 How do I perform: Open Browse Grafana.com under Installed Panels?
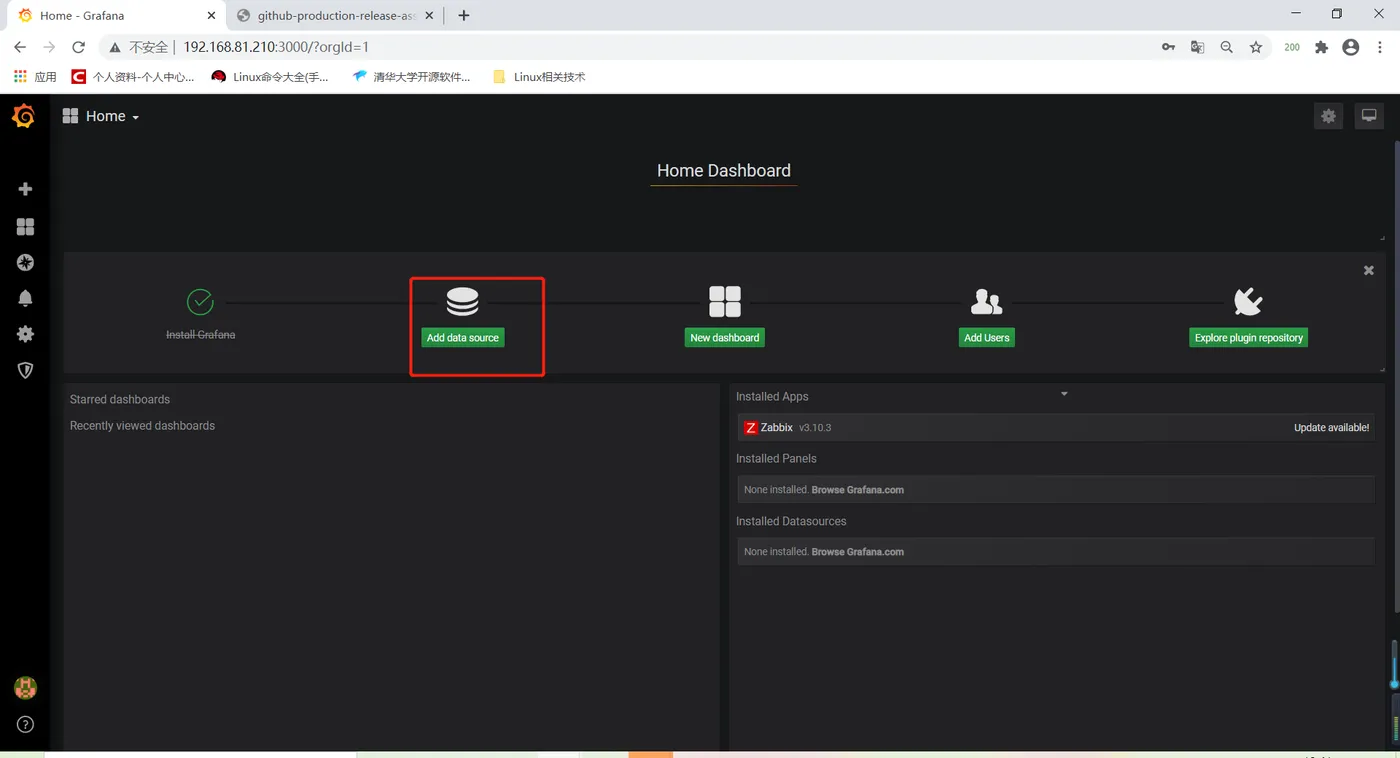point(858,490)
